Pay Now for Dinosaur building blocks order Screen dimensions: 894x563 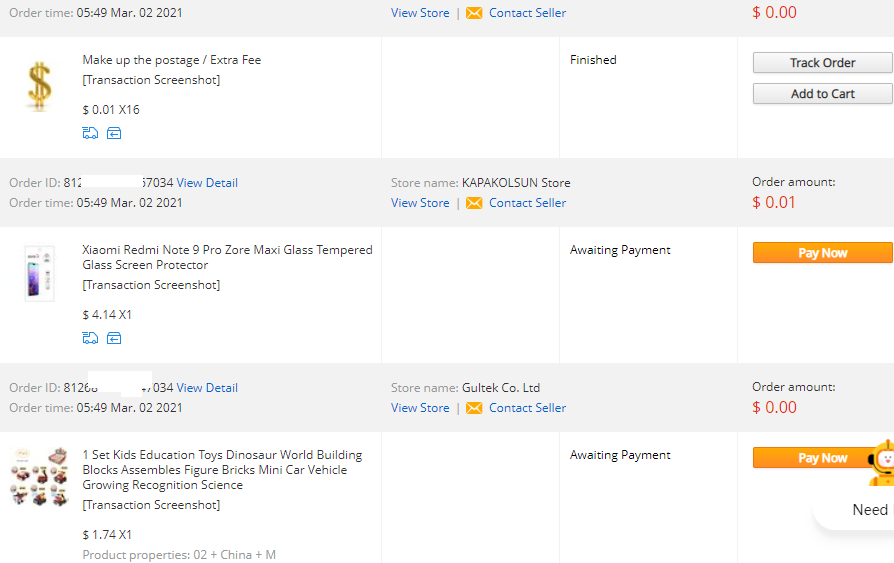pos(815,457)
